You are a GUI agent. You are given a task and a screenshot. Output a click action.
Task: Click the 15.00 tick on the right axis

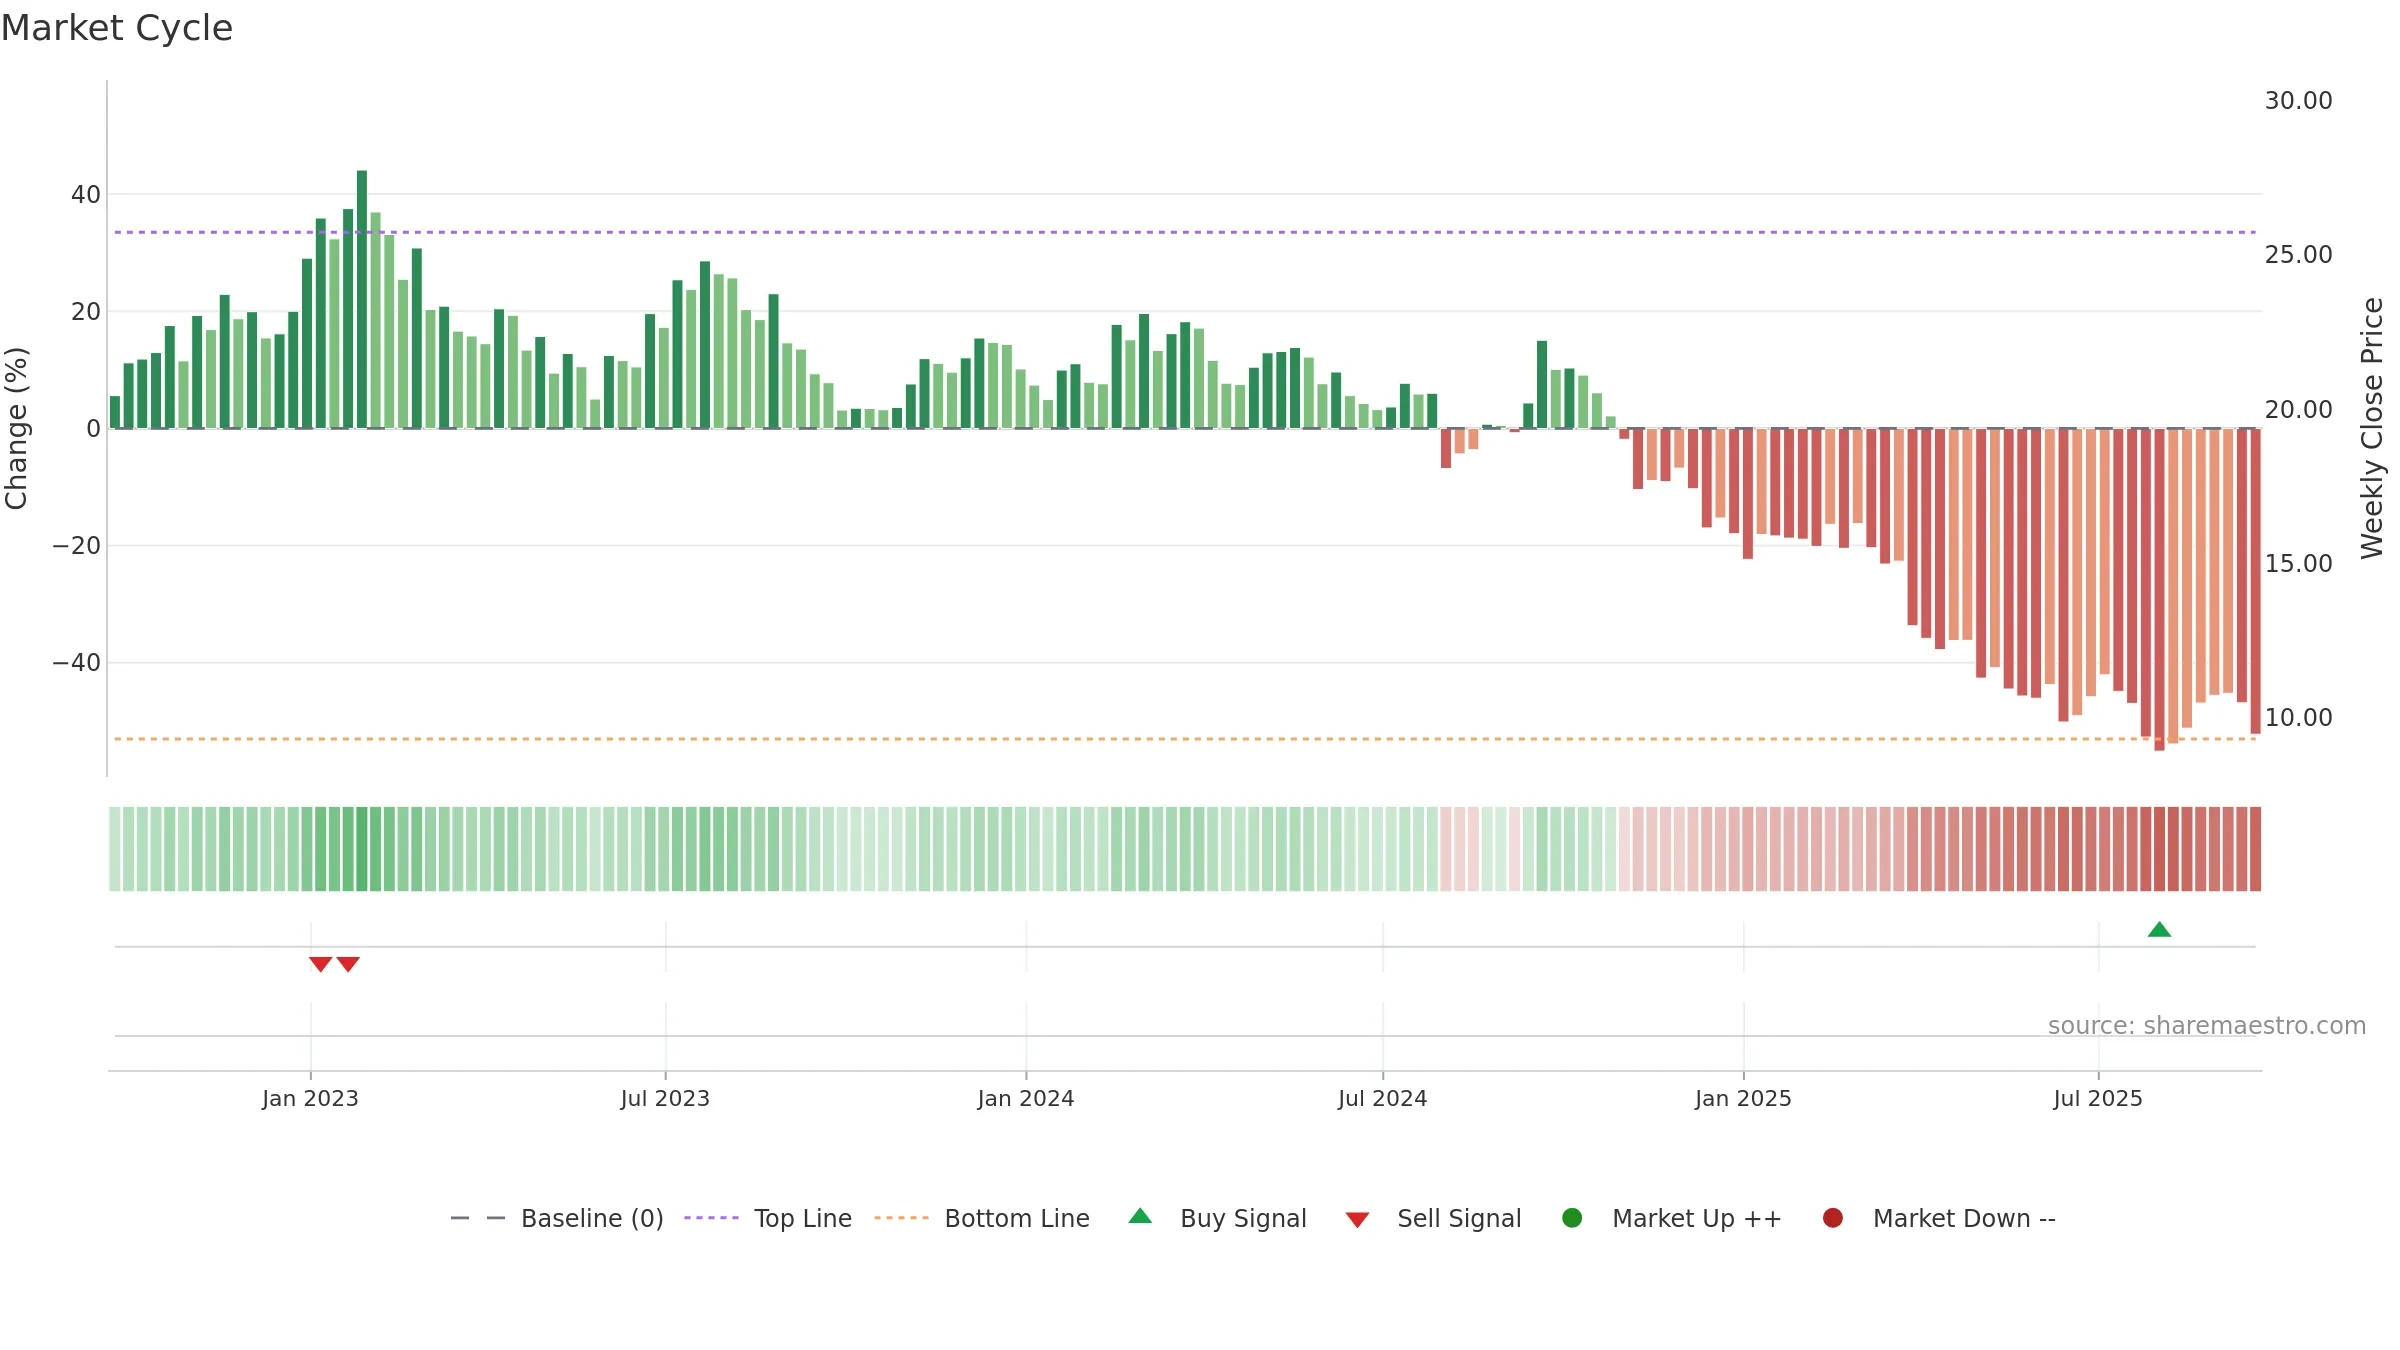click(2299, 564)
